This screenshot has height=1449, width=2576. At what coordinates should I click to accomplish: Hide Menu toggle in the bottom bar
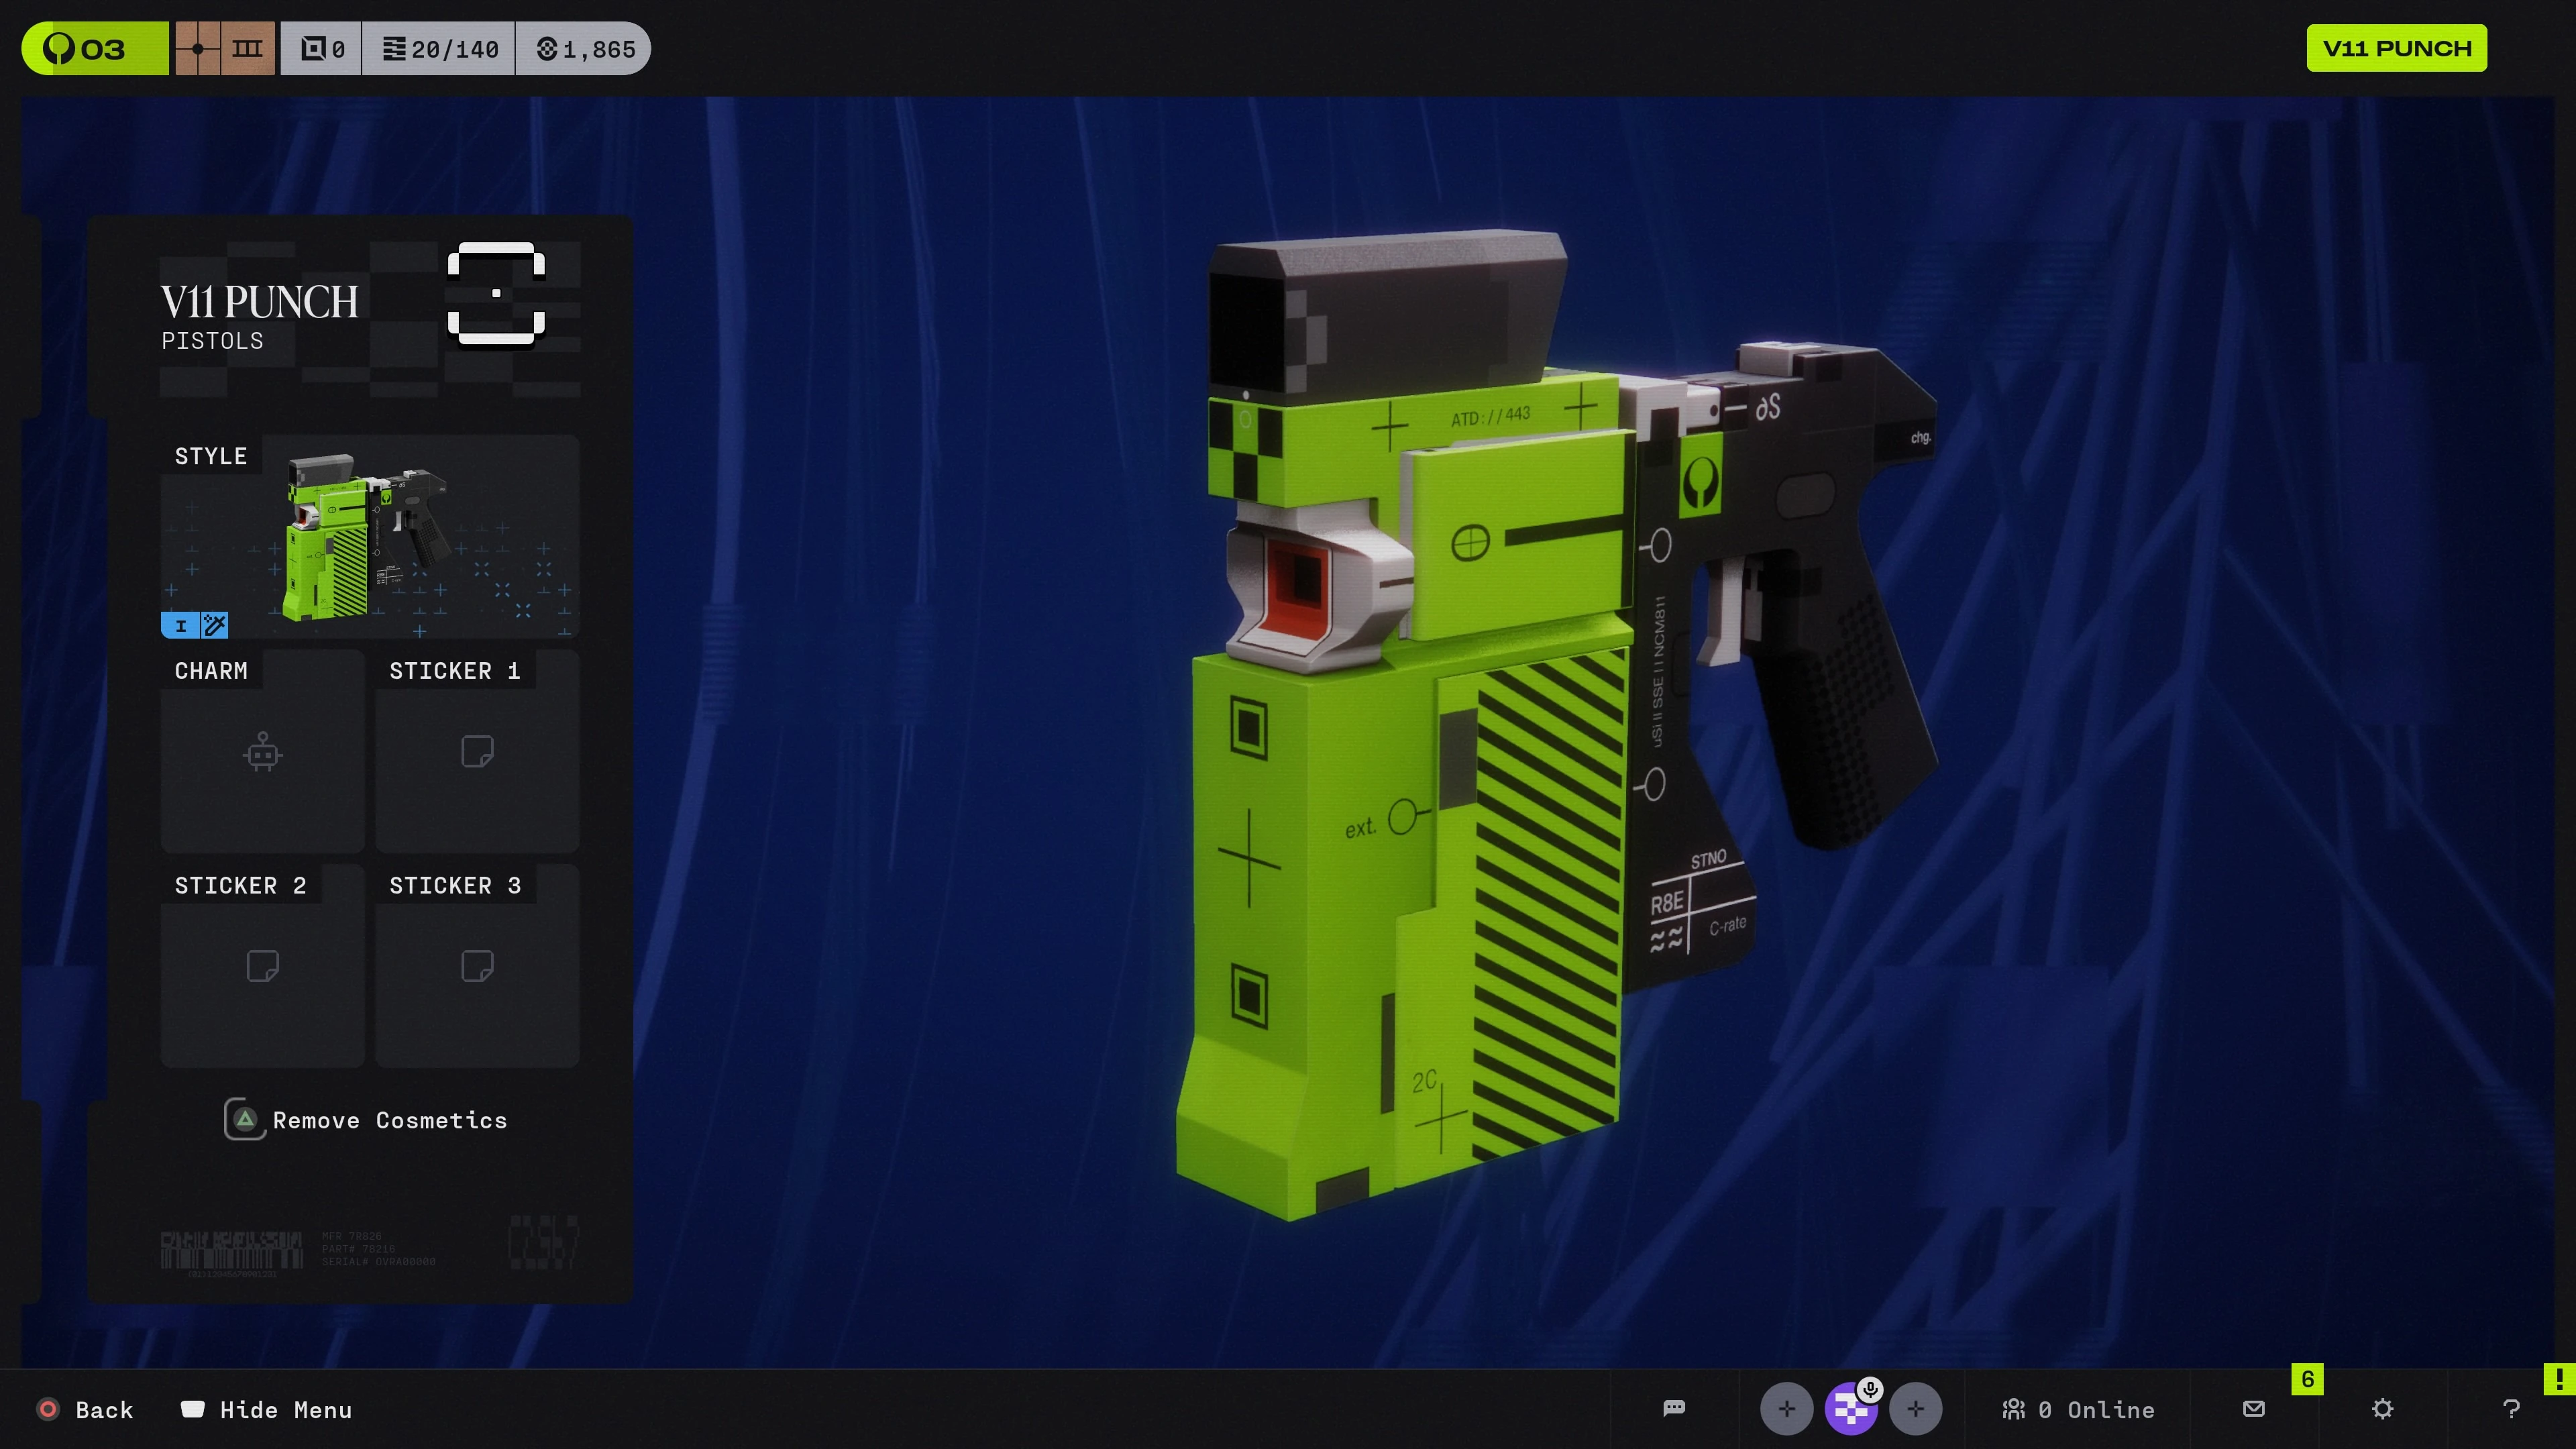[x=267, y=1409]
